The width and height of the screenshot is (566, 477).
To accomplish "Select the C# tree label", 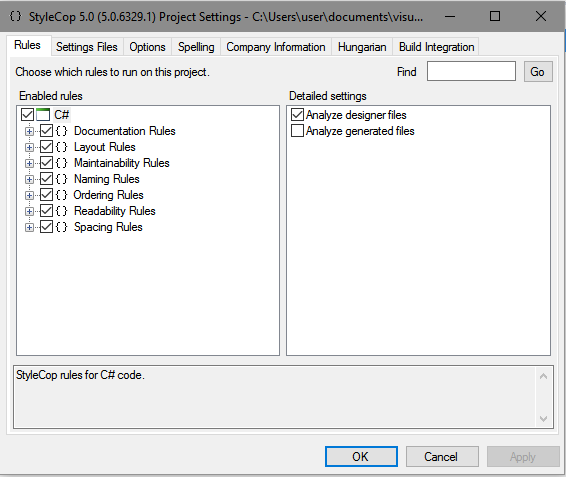I will [x=61, y=115].
